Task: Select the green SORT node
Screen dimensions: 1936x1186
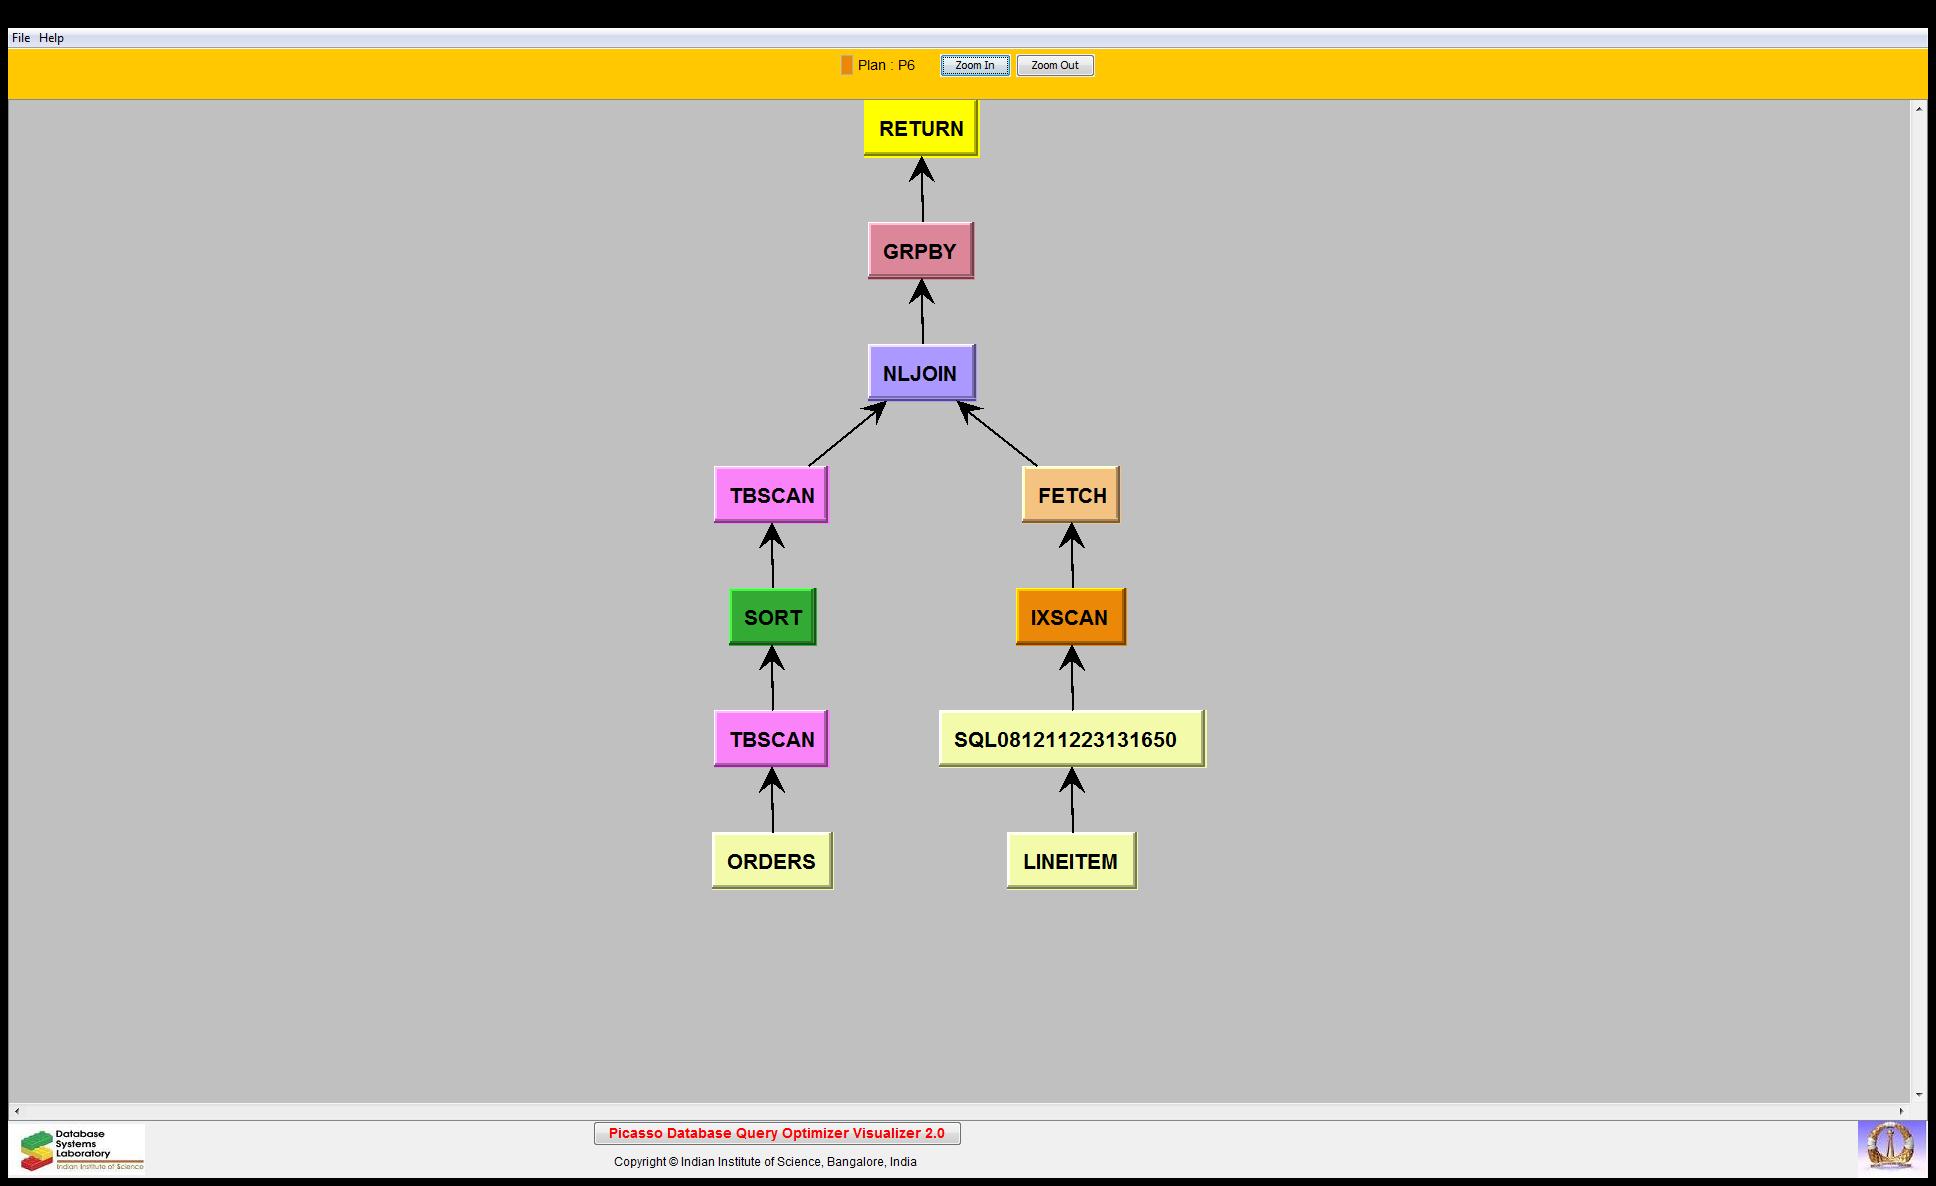Action: (x=772, y=617)
